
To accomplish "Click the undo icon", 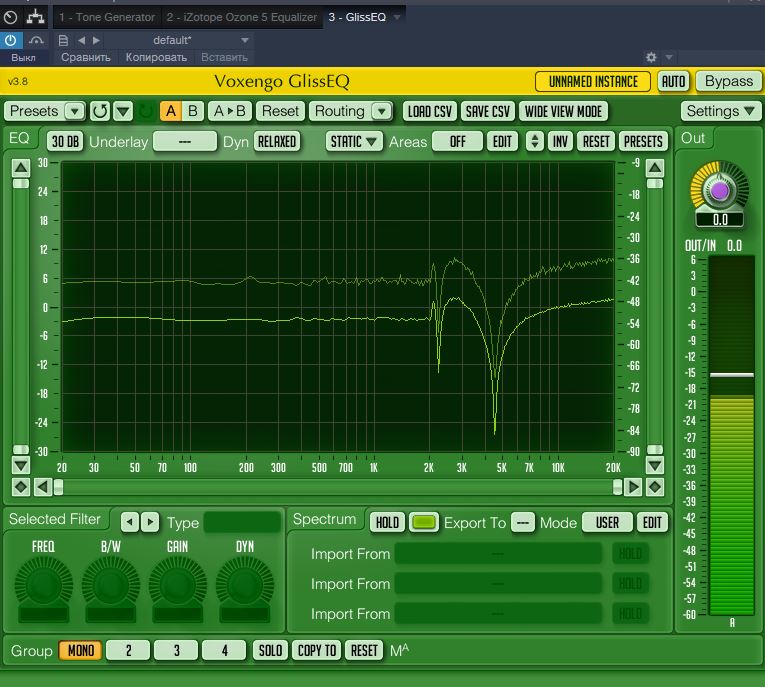I will tap(100, 111).
